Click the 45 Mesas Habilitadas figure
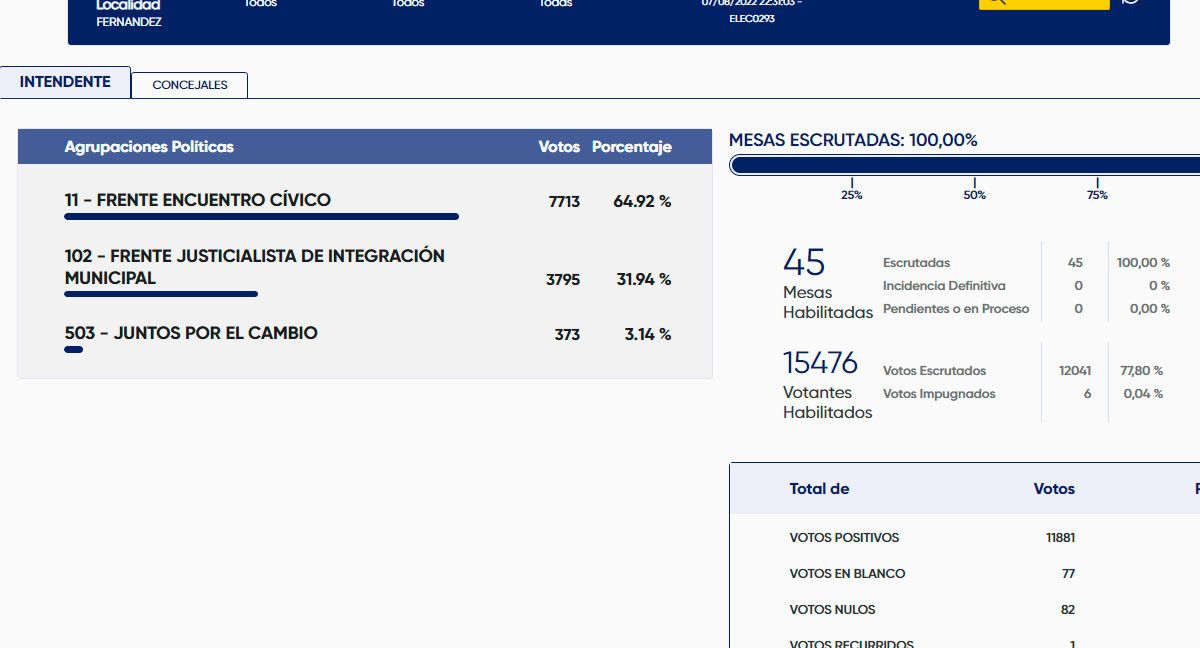 (x=804, y=263)
